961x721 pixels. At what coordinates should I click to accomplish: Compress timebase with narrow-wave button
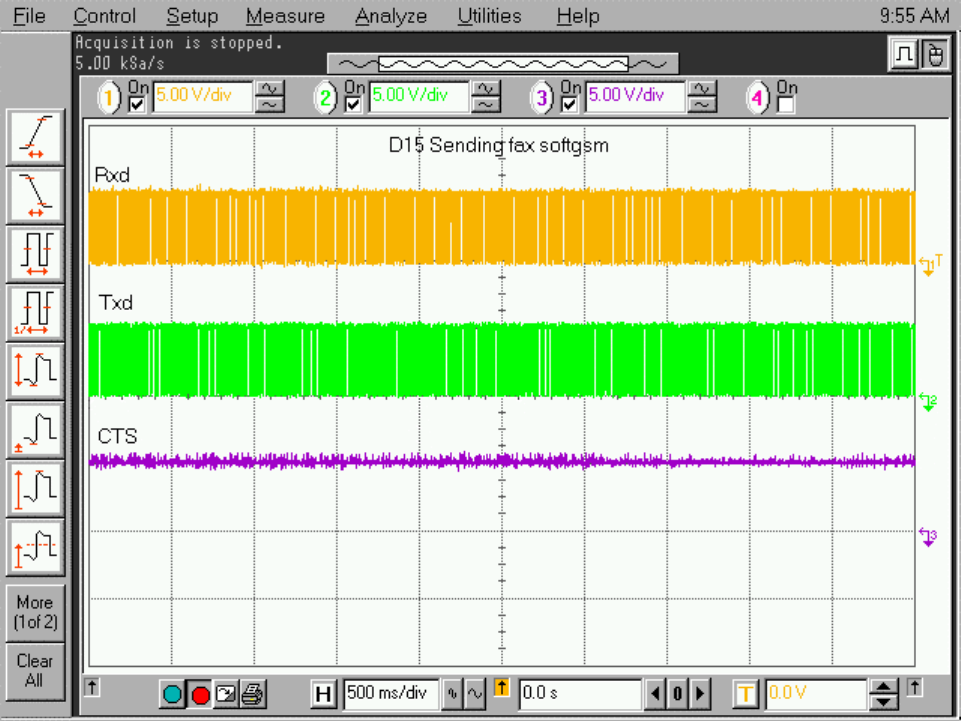tap(453, 694)
